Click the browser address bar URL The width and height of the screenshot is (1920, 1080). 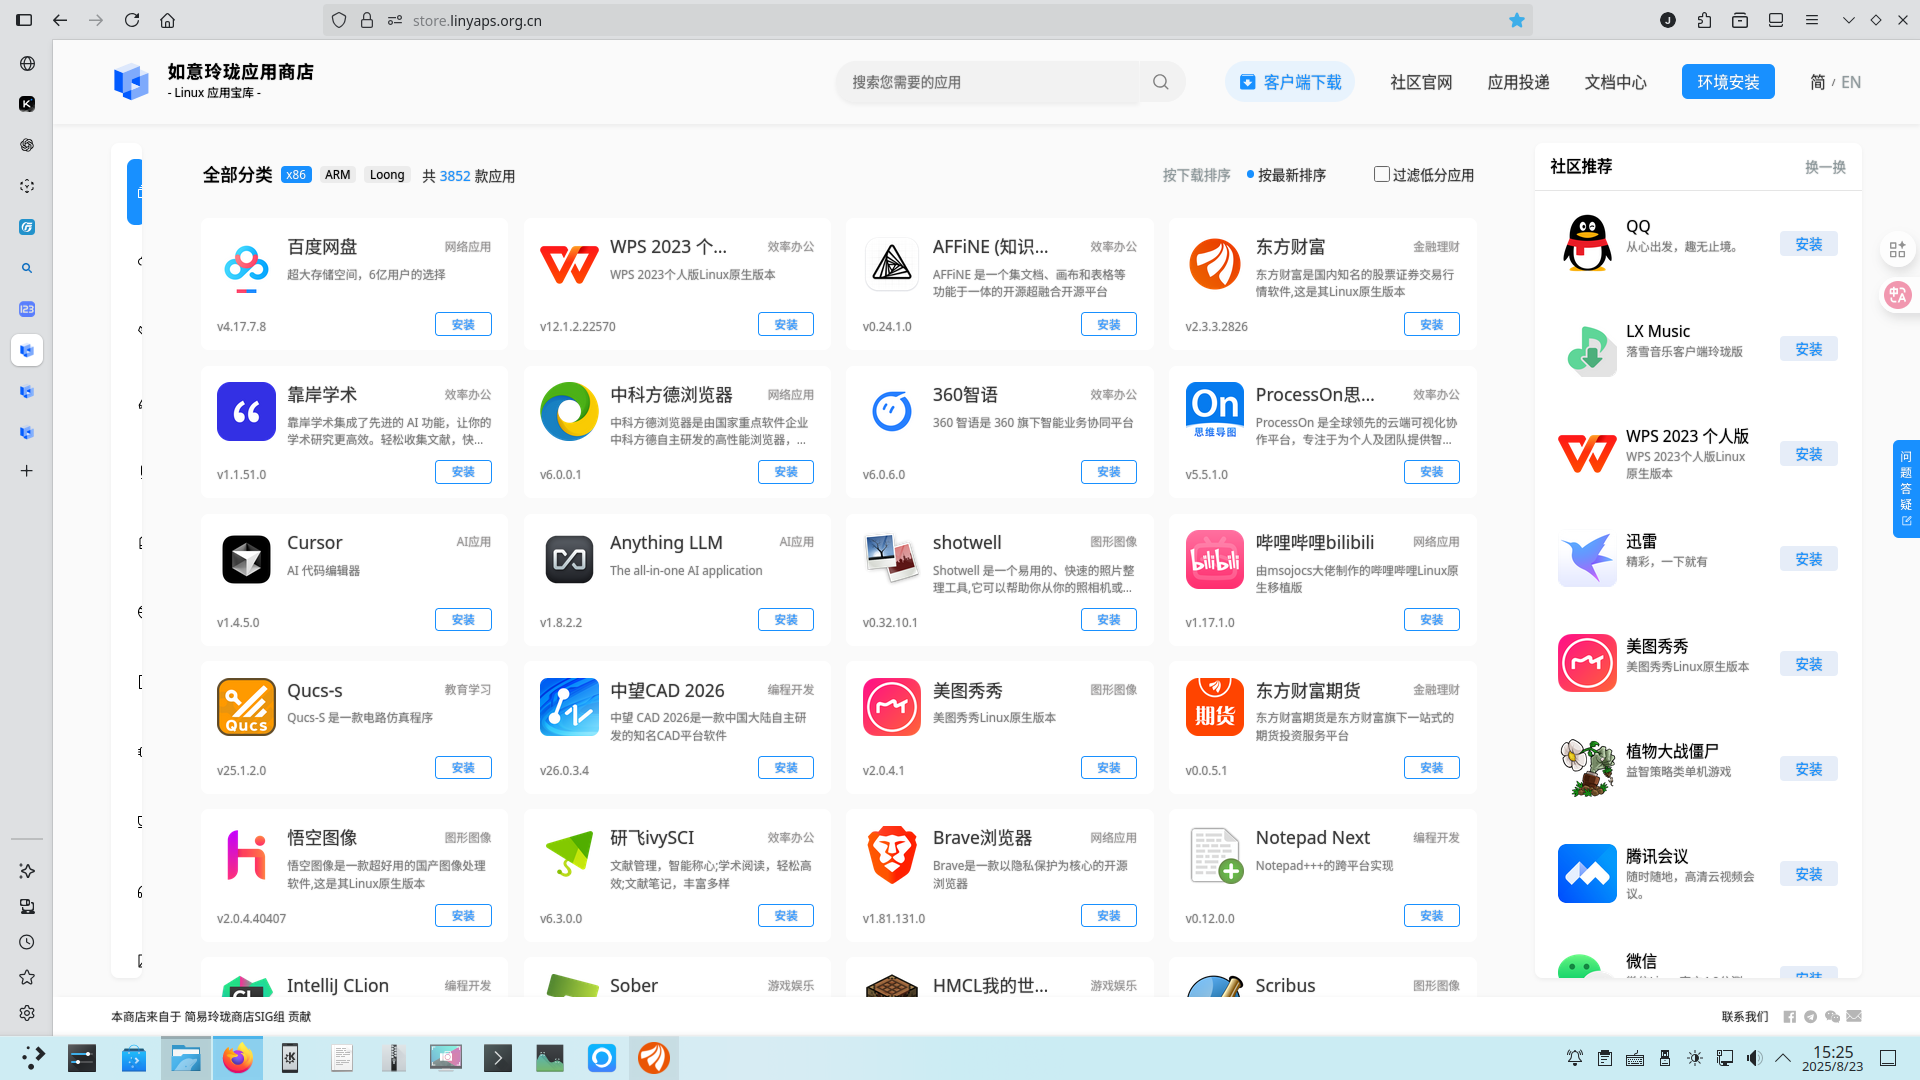tap(477, 20)
